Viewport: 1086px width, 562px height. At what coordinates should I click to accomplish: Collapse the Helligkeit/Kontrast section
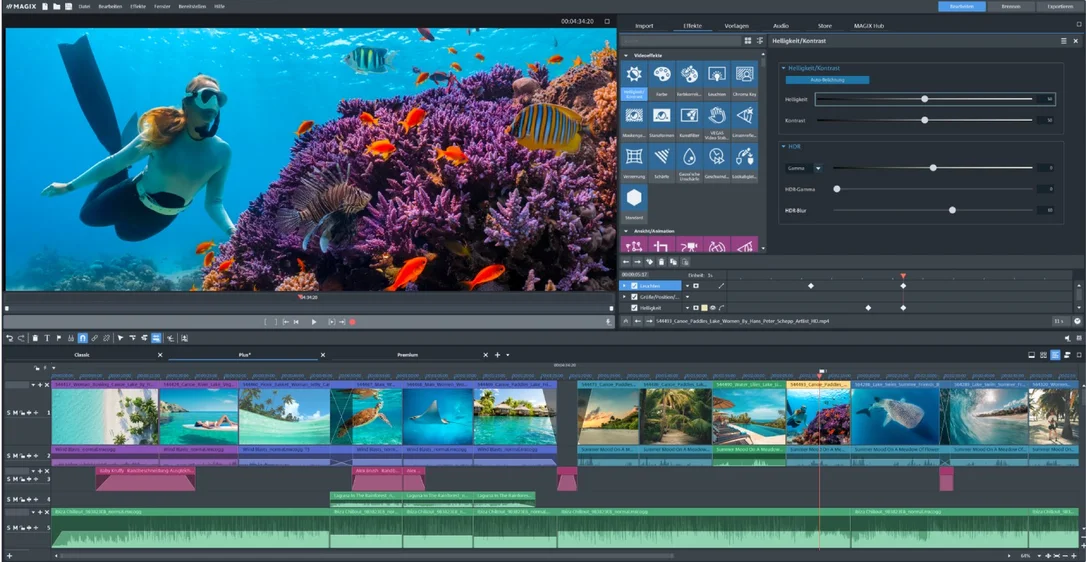click(784, 69)
